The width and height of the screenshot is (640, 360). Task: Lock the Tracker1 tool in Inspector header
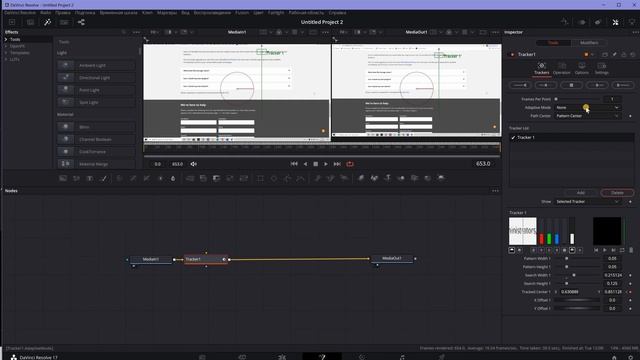pos(624,54)
